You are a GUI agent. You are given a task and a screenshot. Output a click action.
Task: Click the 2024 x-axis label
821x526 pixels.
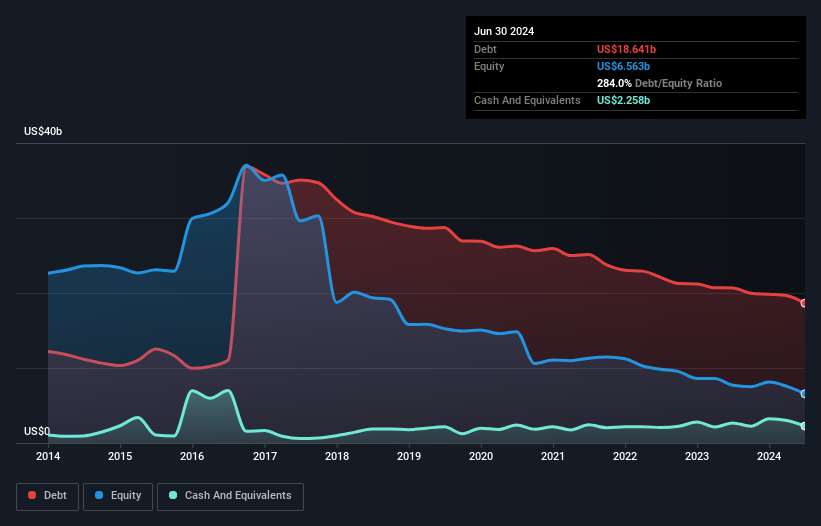[x=769, y=456]
